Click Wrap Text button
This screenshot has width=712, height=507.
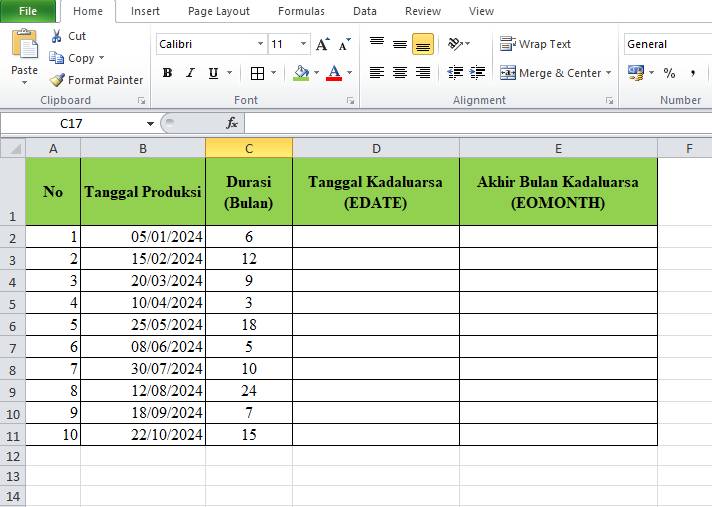(535, 44)
